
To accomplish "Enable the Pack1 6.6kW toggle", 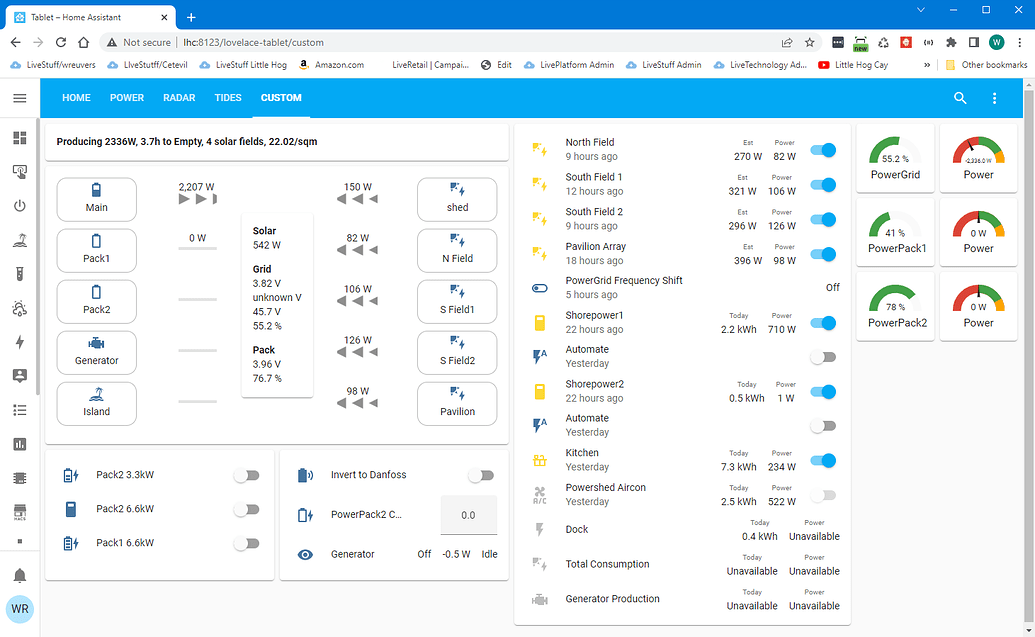I will [246, 543].
